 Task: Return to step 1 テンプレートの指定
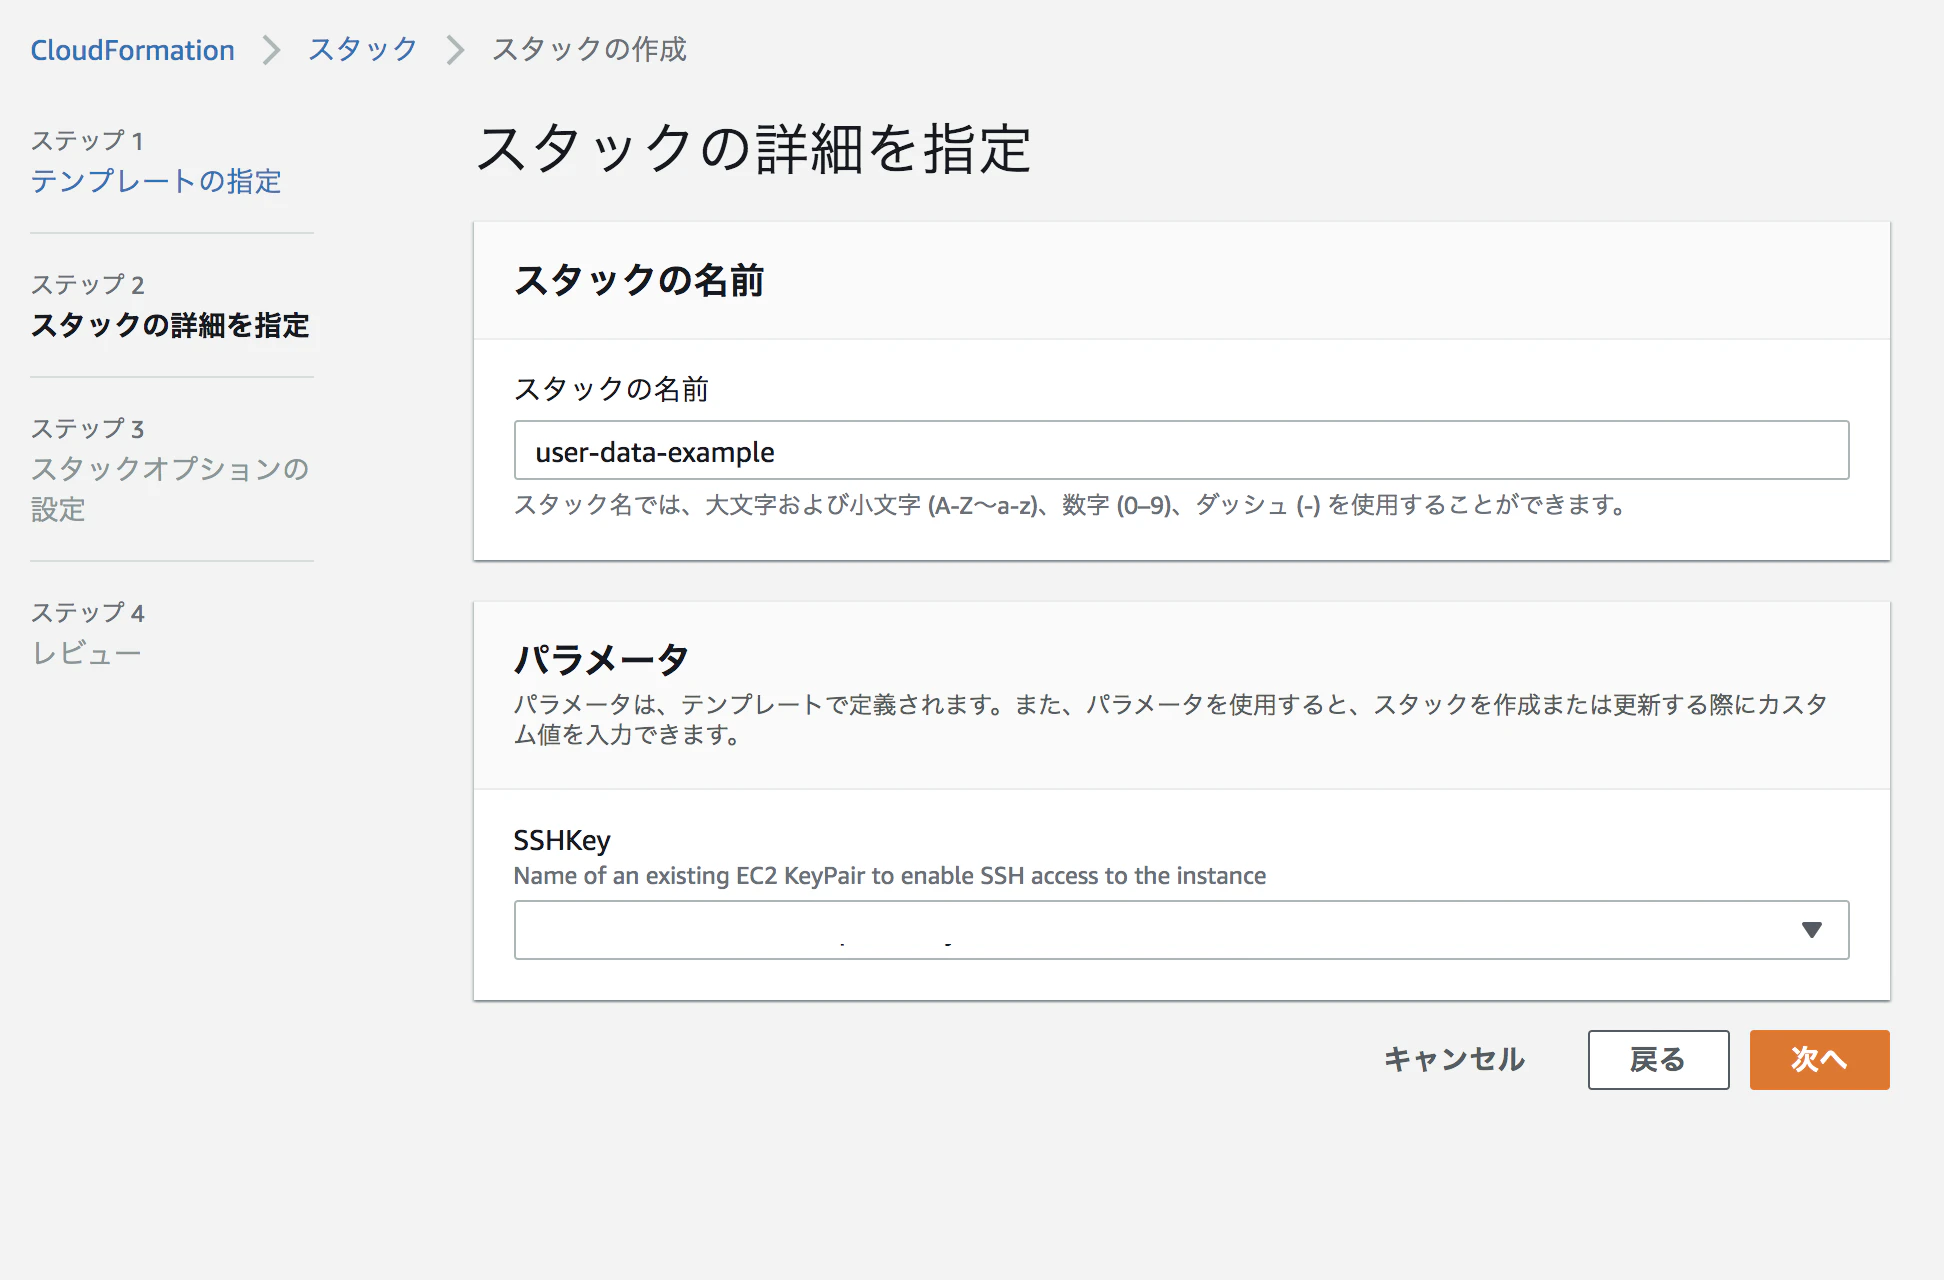tap(156, 181)
